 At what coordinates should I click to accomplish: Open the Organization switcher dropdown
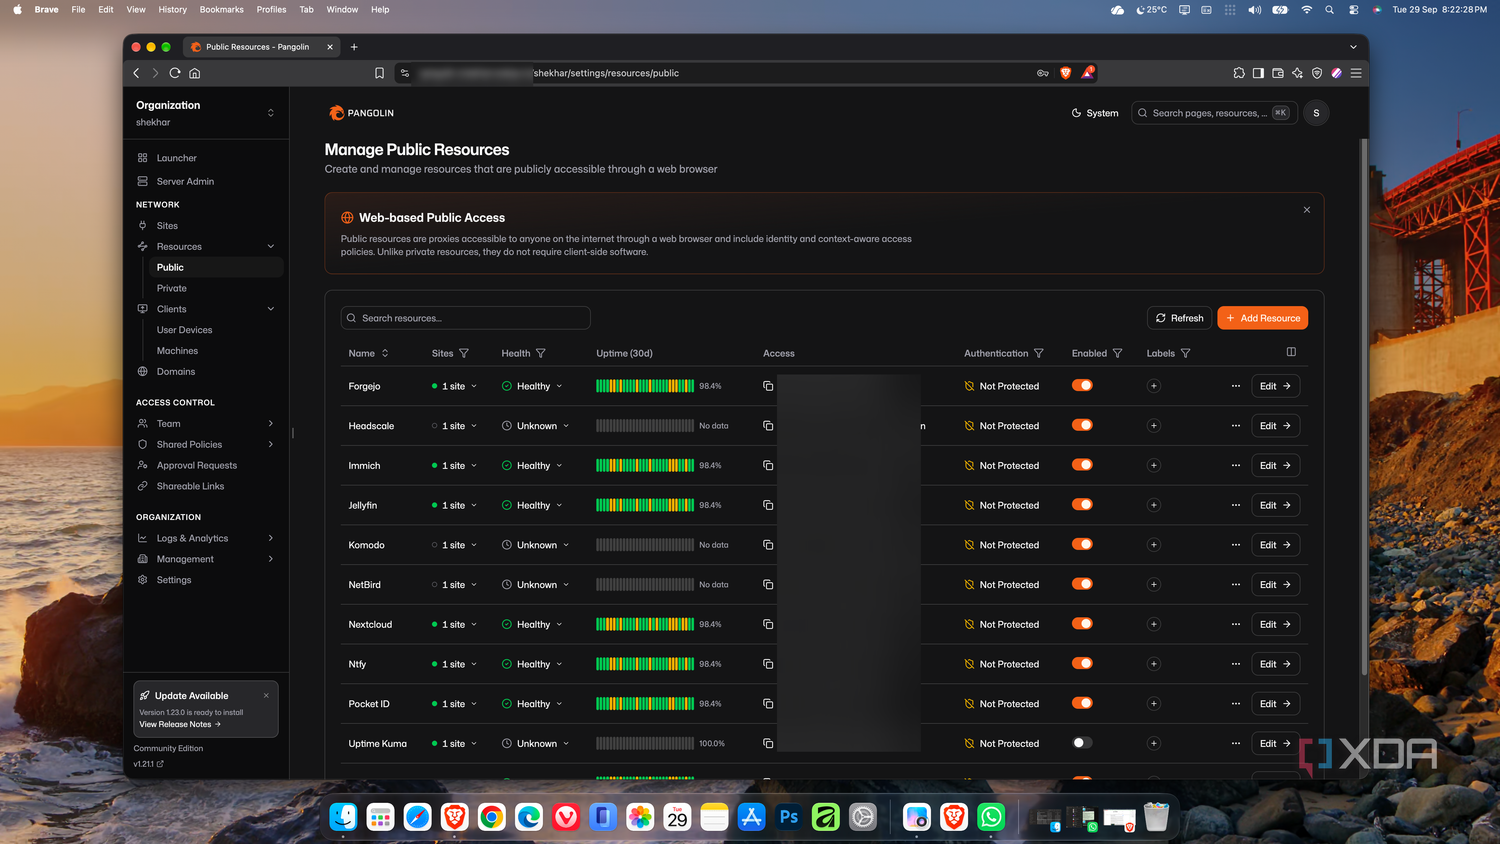205,113
